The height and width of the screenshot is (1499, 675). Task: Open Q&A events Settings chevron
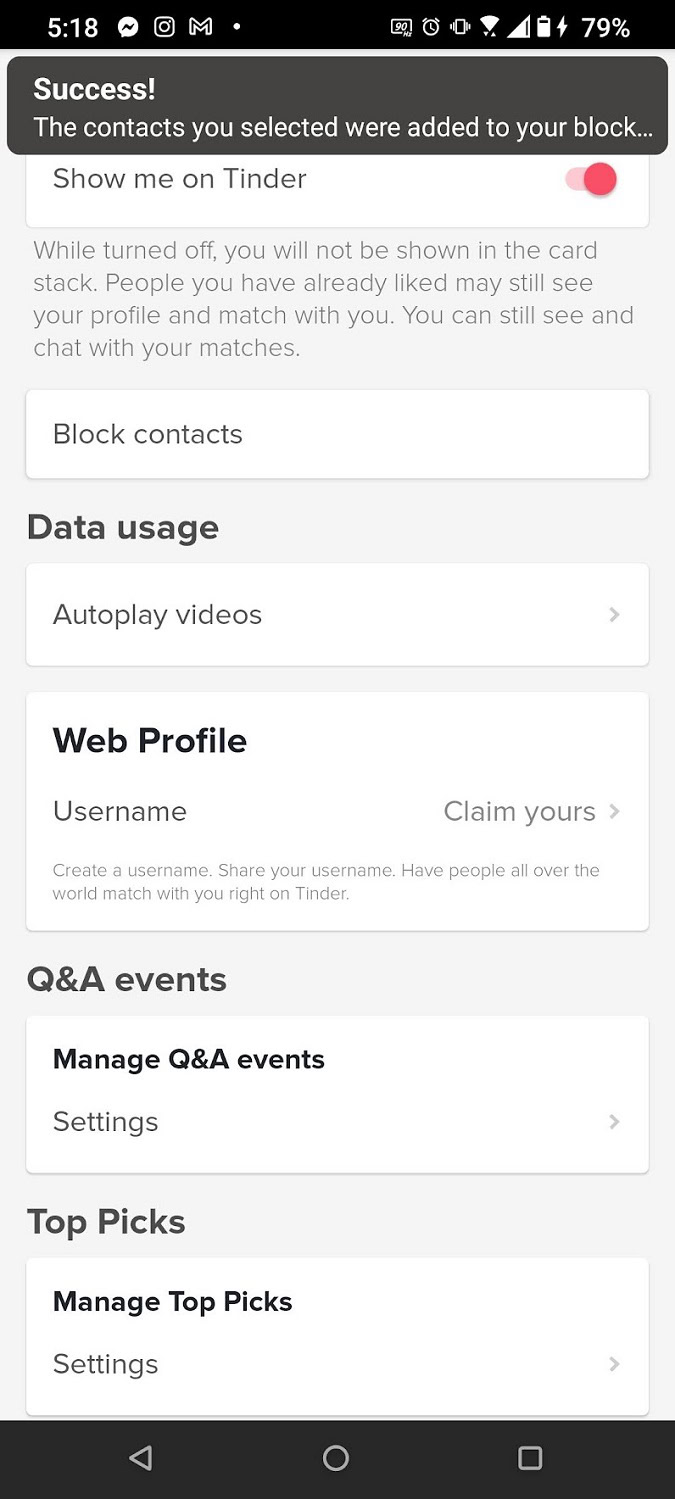click(614, 1122)
